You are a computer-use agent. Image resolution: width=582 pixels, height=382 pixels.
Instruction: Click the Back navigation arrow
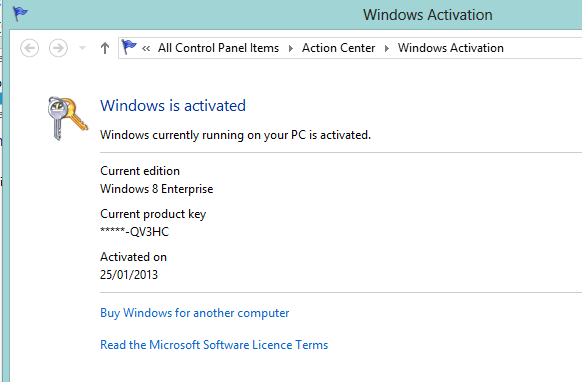click(x=29, y=48)
